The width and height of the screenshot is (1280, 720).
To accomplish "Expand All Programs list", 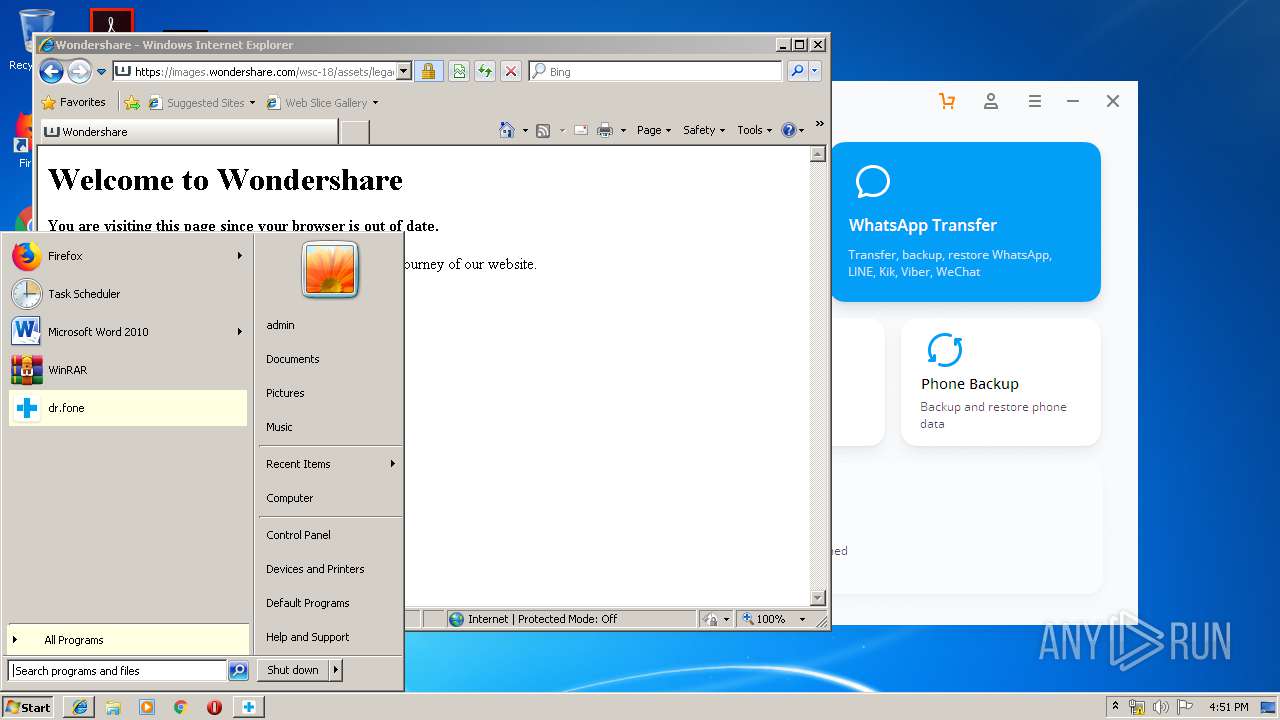I will coord(127,640).
